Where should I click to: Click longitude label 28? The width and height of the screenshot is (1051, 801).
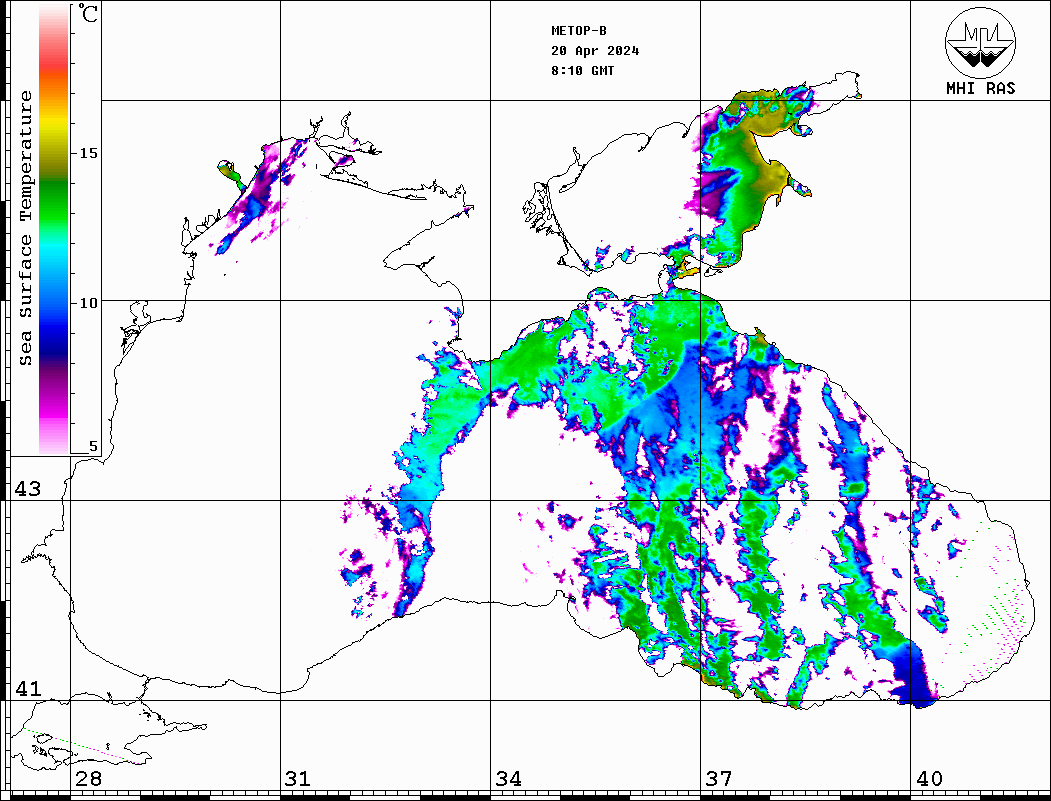[x=88, y=779]
